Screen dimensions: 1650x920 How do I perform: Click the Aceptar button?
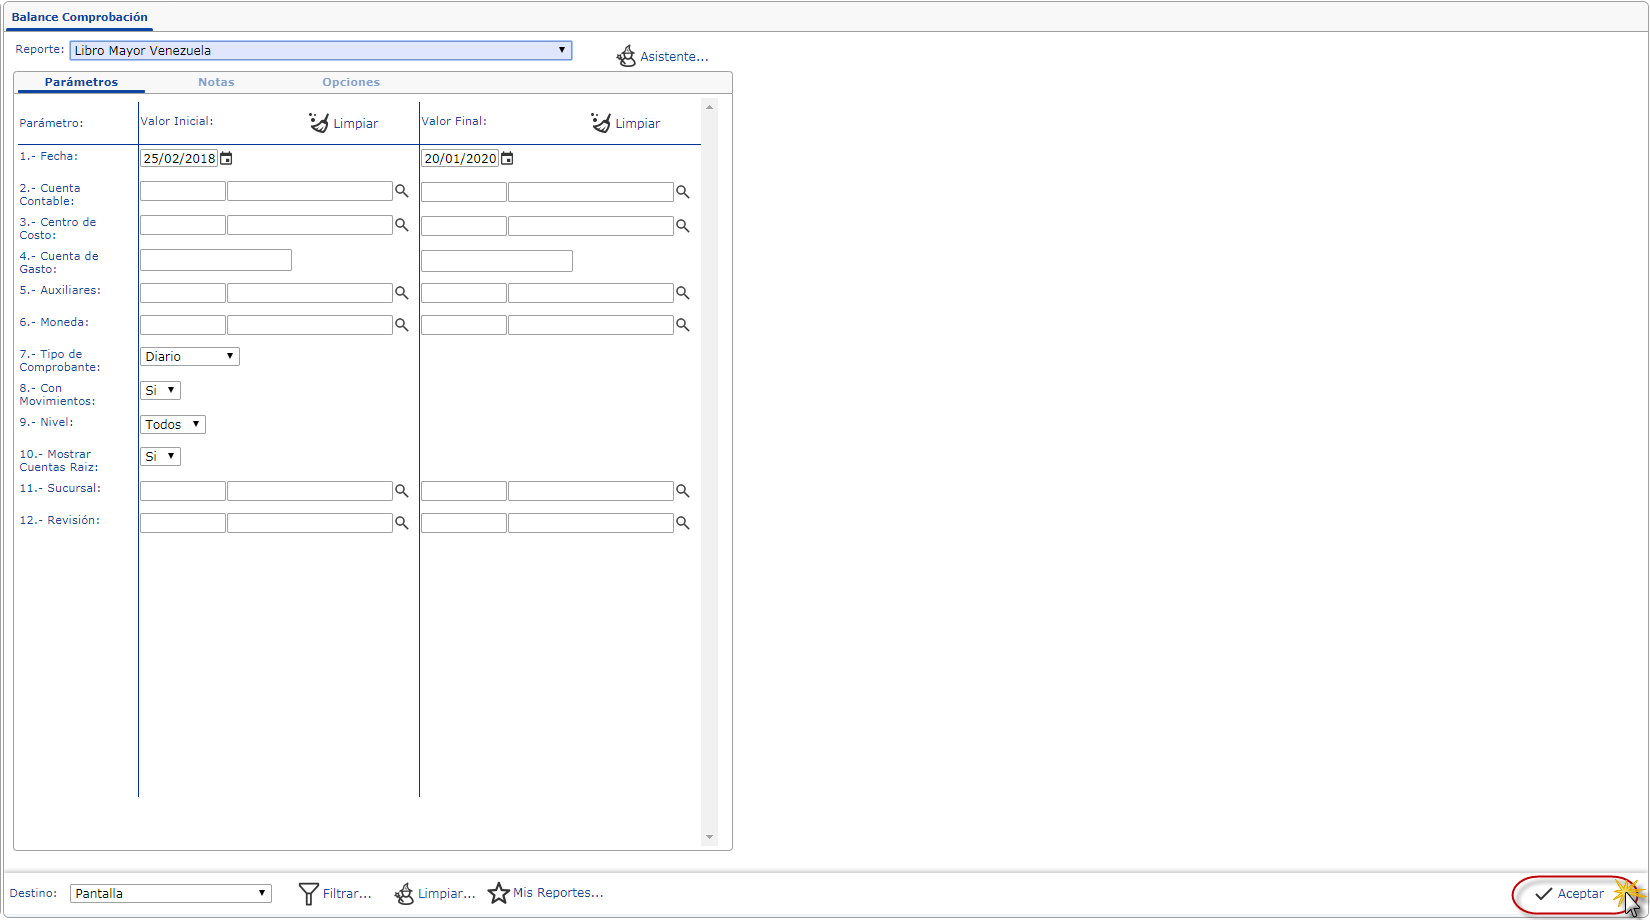tap(1570, 894)
